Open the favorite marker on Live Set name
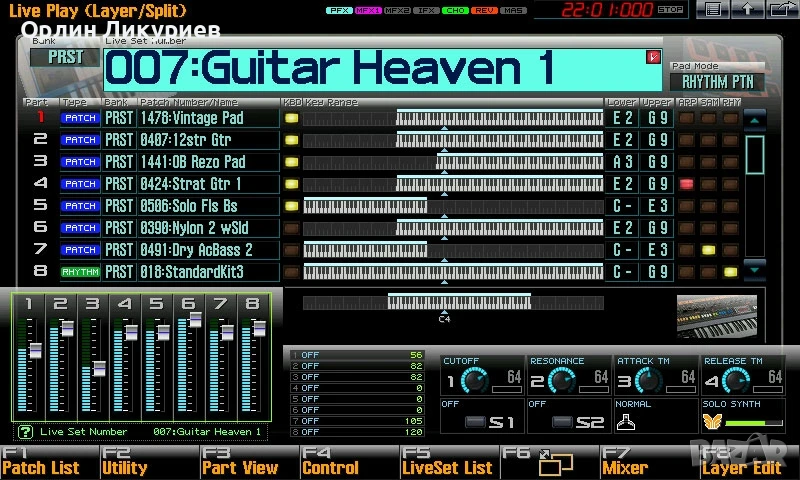 653,57
